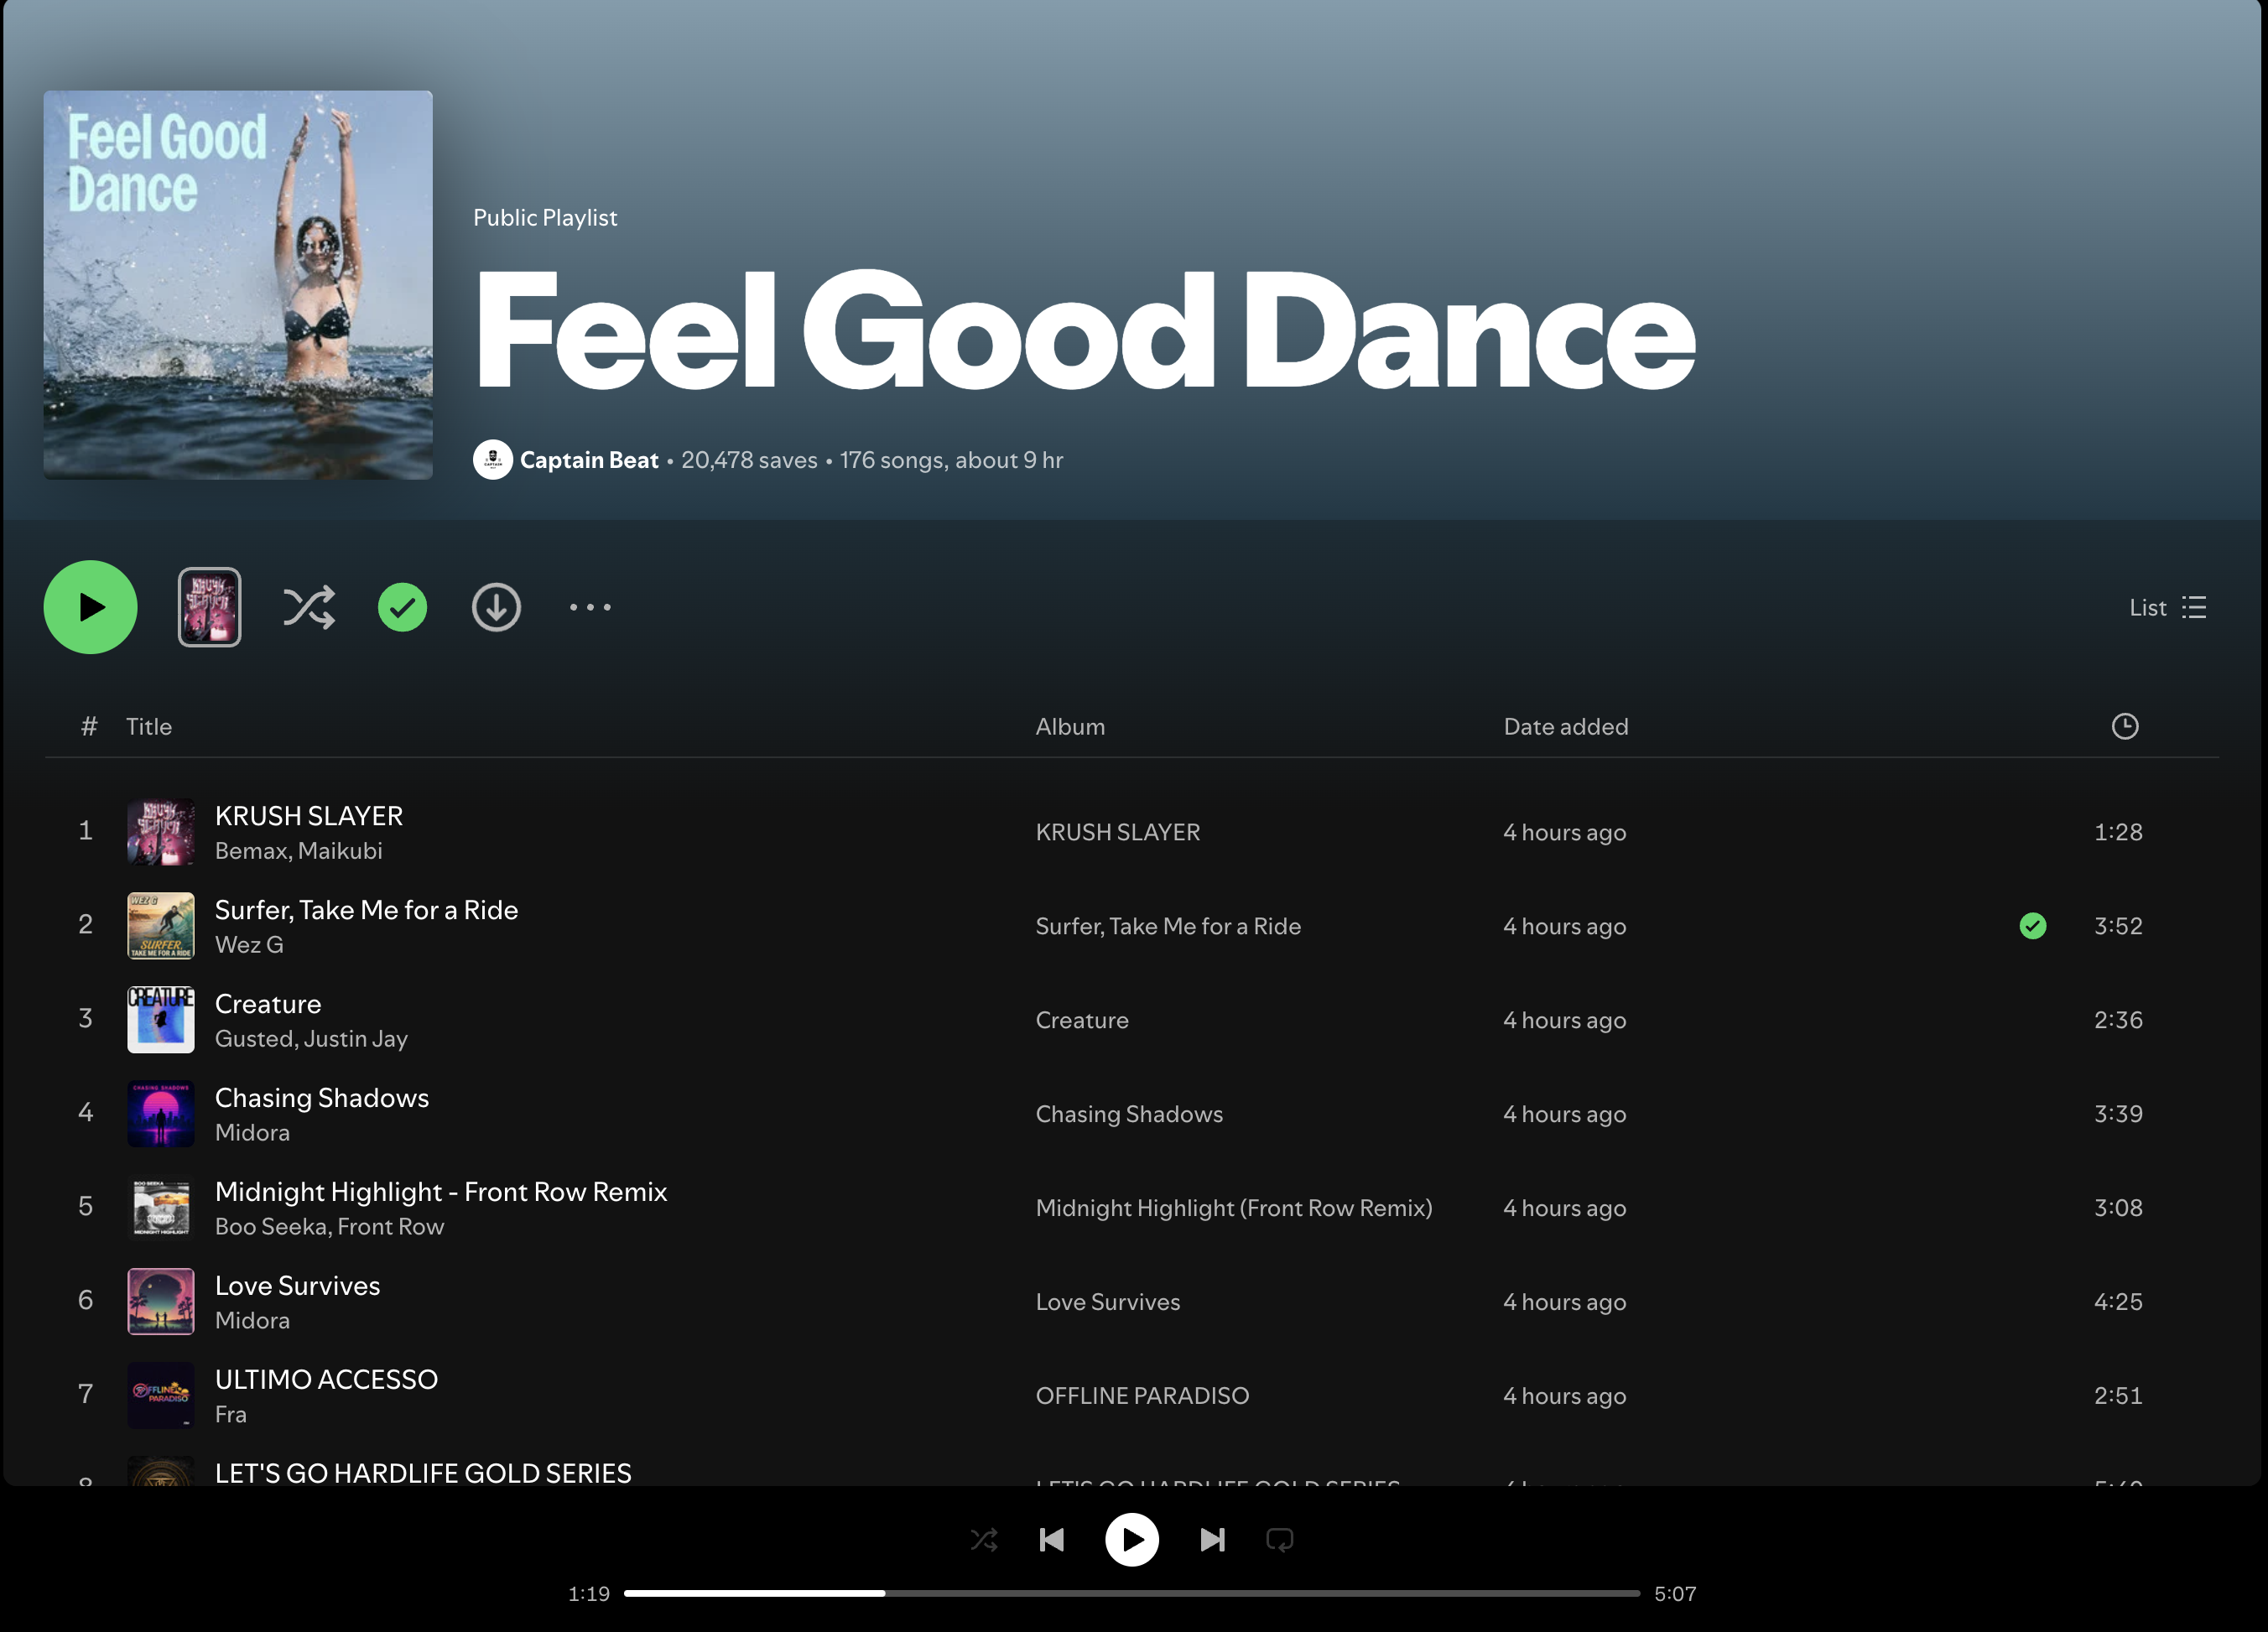The height and width of the screenshot is (1632, 2268).
Task: Open the OFFLINE PARADISO album link
Action: [x=1142, y=1396]
